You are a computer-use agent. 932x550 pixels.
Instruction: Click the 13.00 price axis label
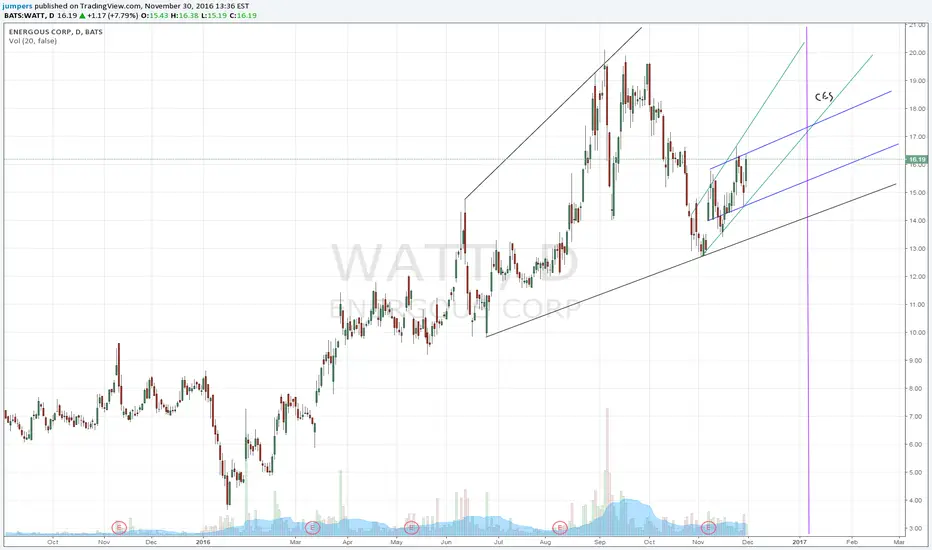917,249
